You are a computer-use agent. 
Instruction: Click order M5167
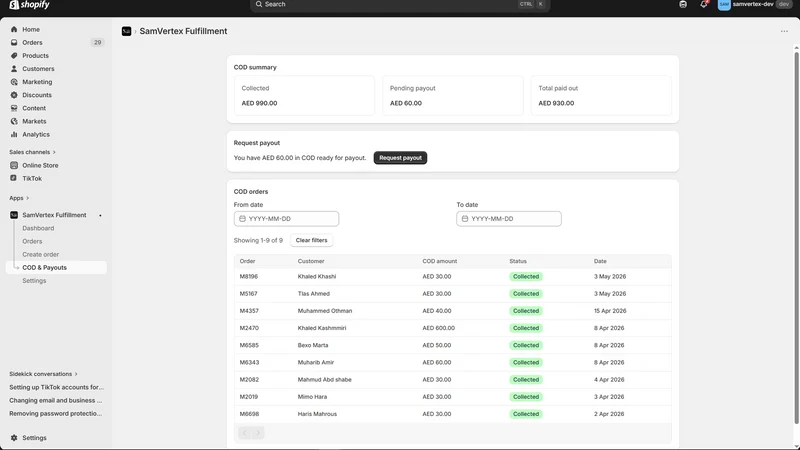point(248,294)
